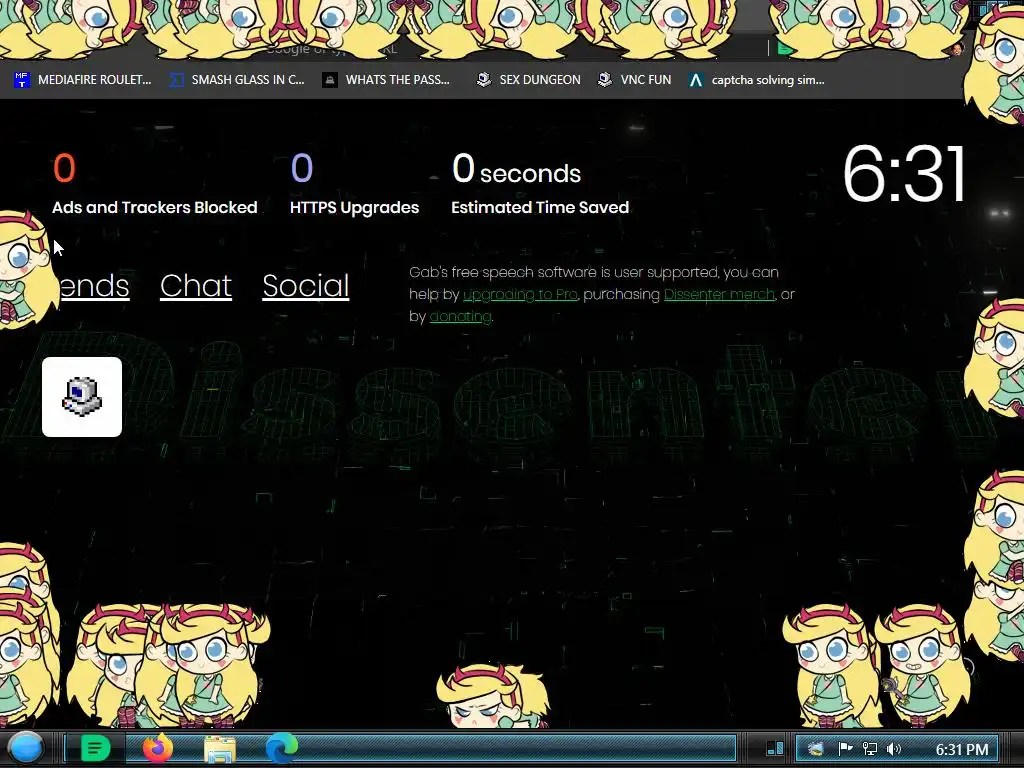Click the HTTPS Upgrades counter
The width and height of the screenshot is (1024, 768).
click(355, 184)
